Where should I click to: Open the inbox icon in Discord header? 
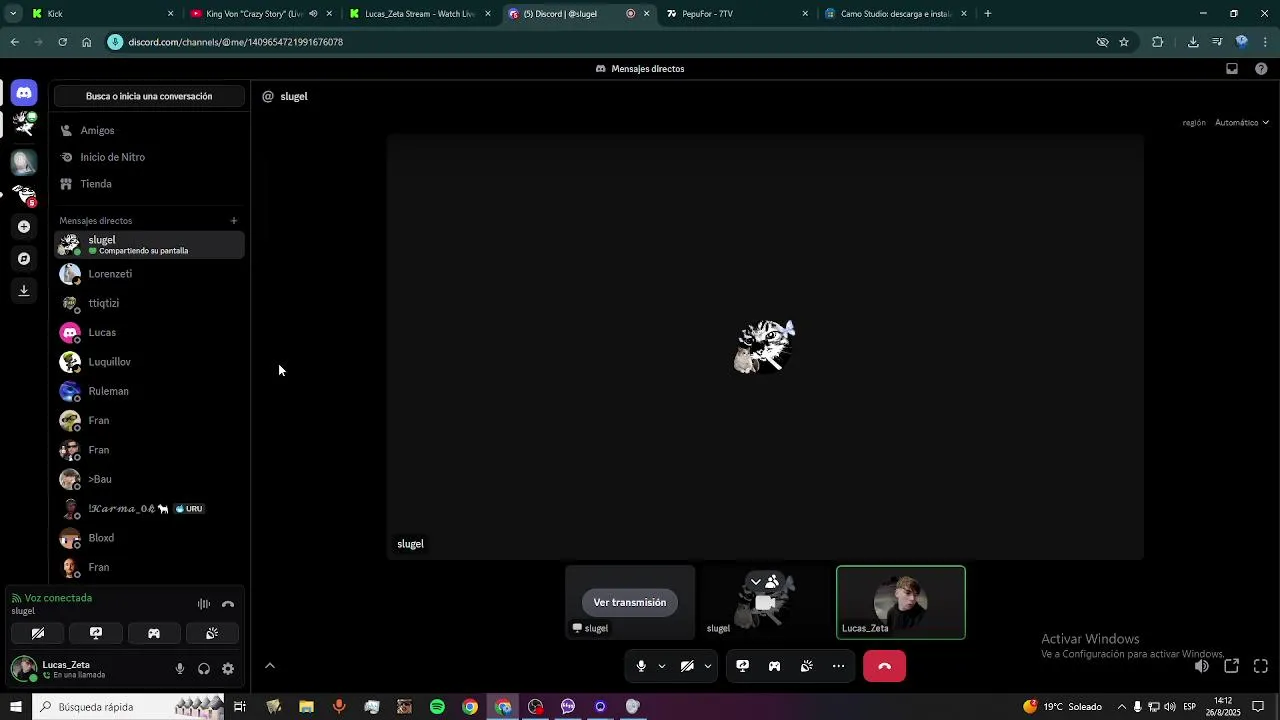[1232, 69]
